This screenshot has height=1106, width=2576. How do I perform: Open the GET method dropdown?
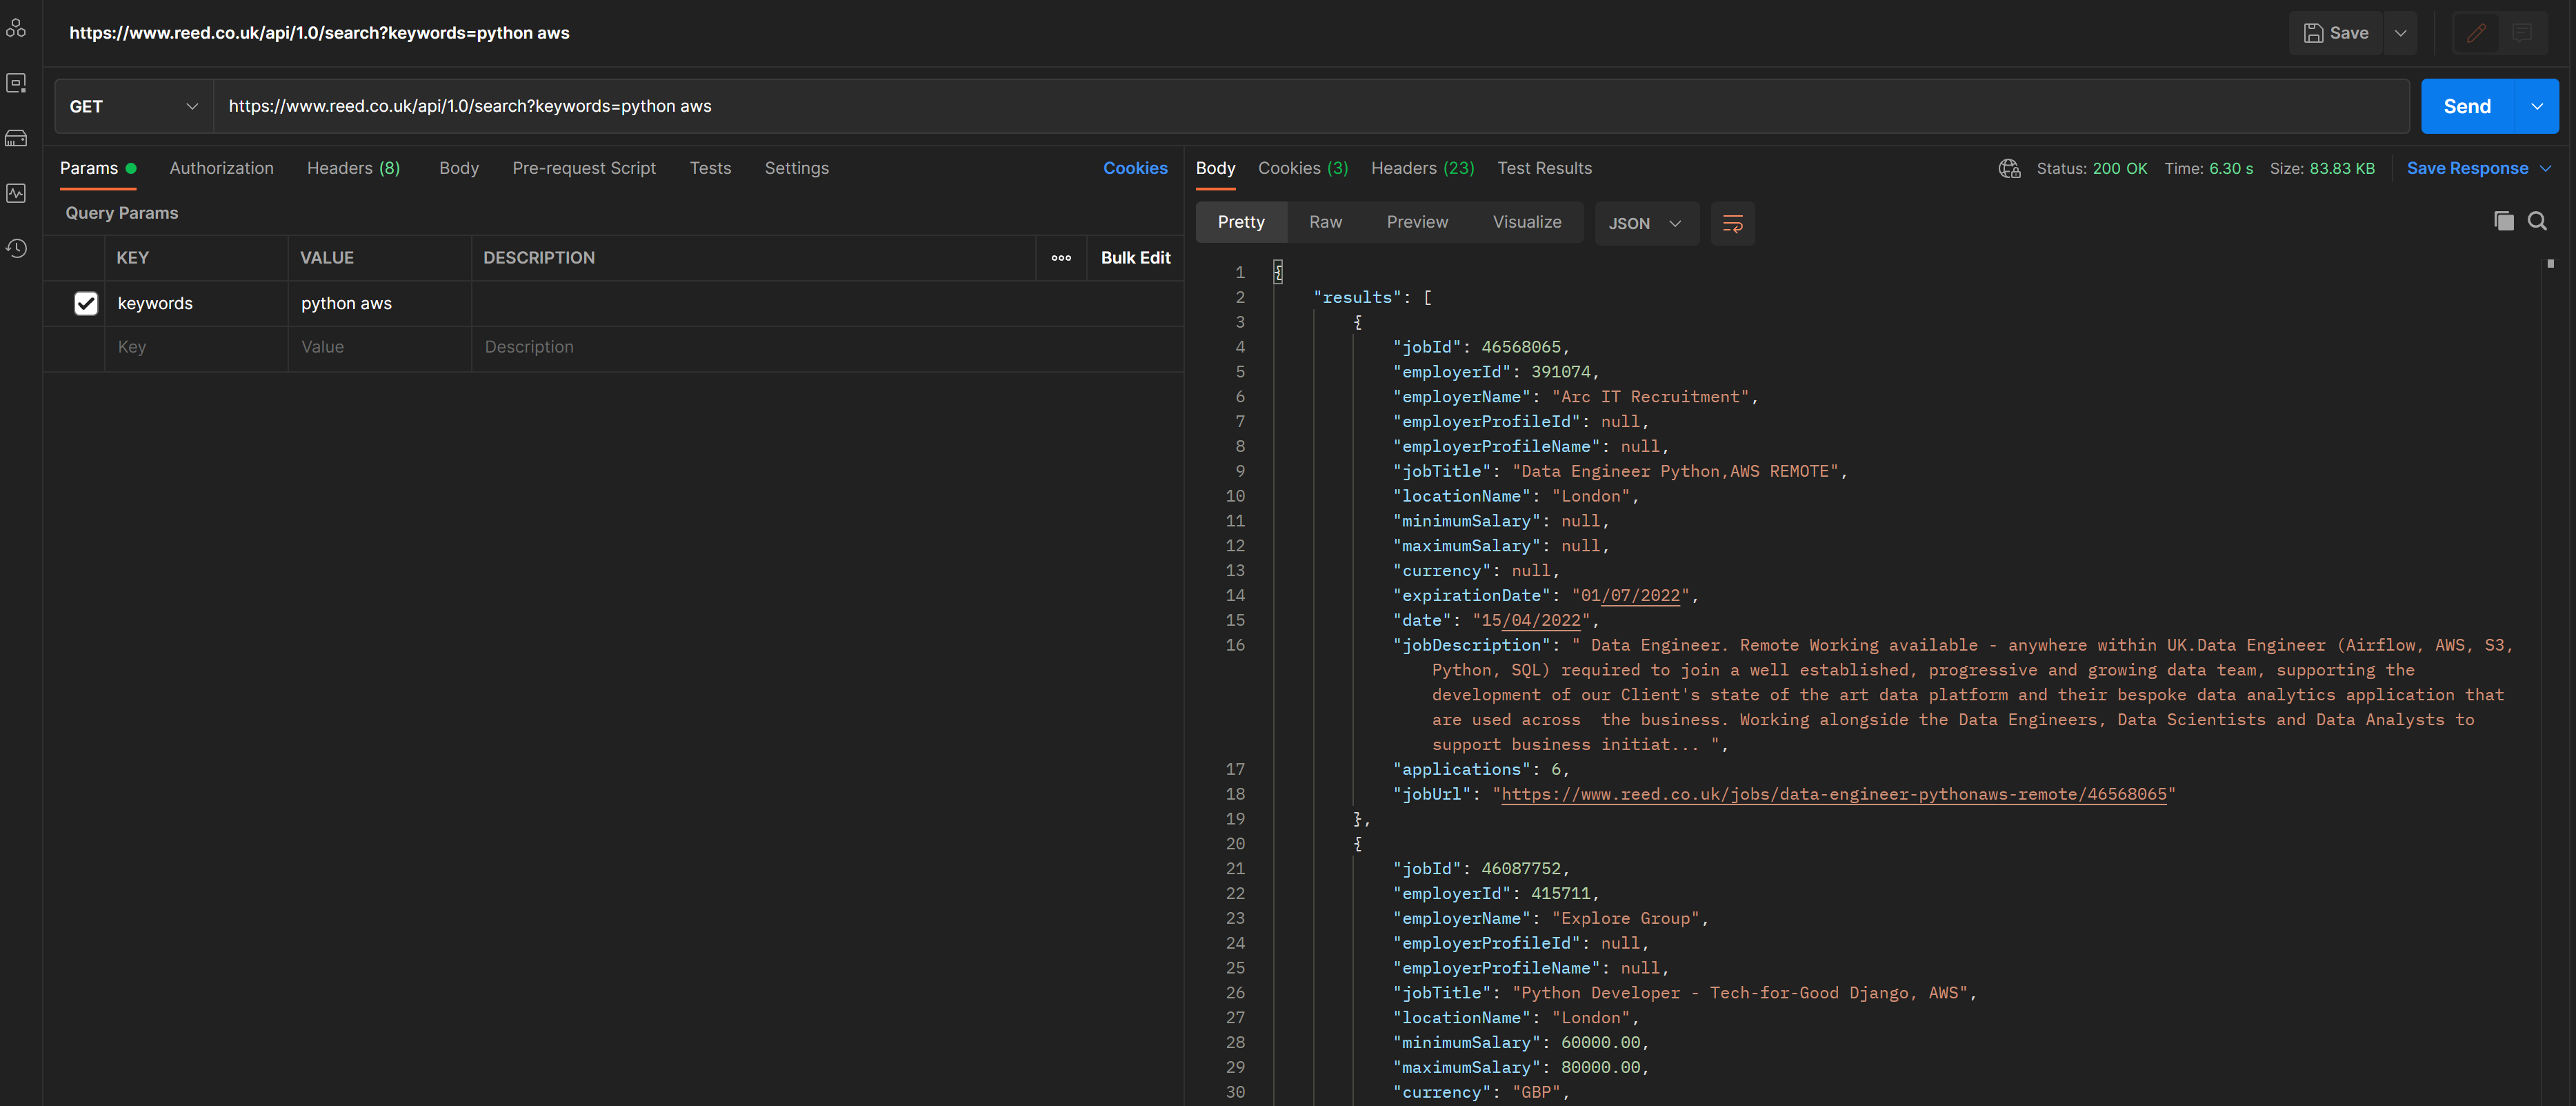point(133,106)
